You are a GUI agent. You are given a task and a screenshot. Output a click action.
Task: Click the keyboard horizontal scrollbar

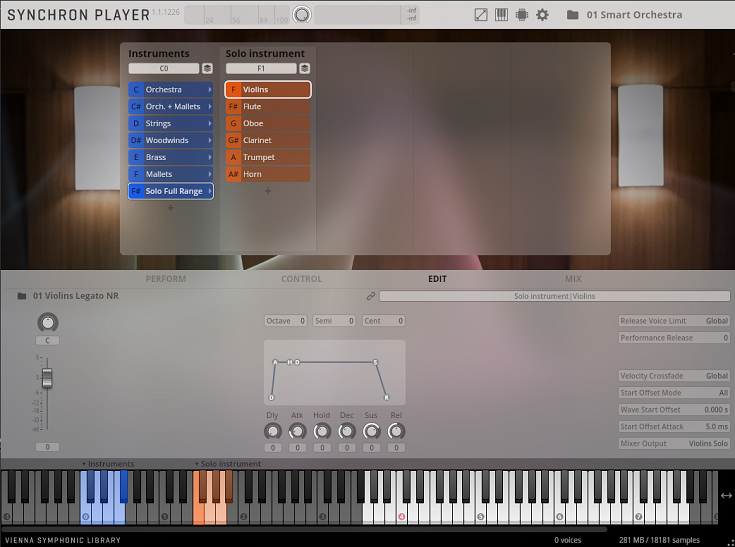304,529
